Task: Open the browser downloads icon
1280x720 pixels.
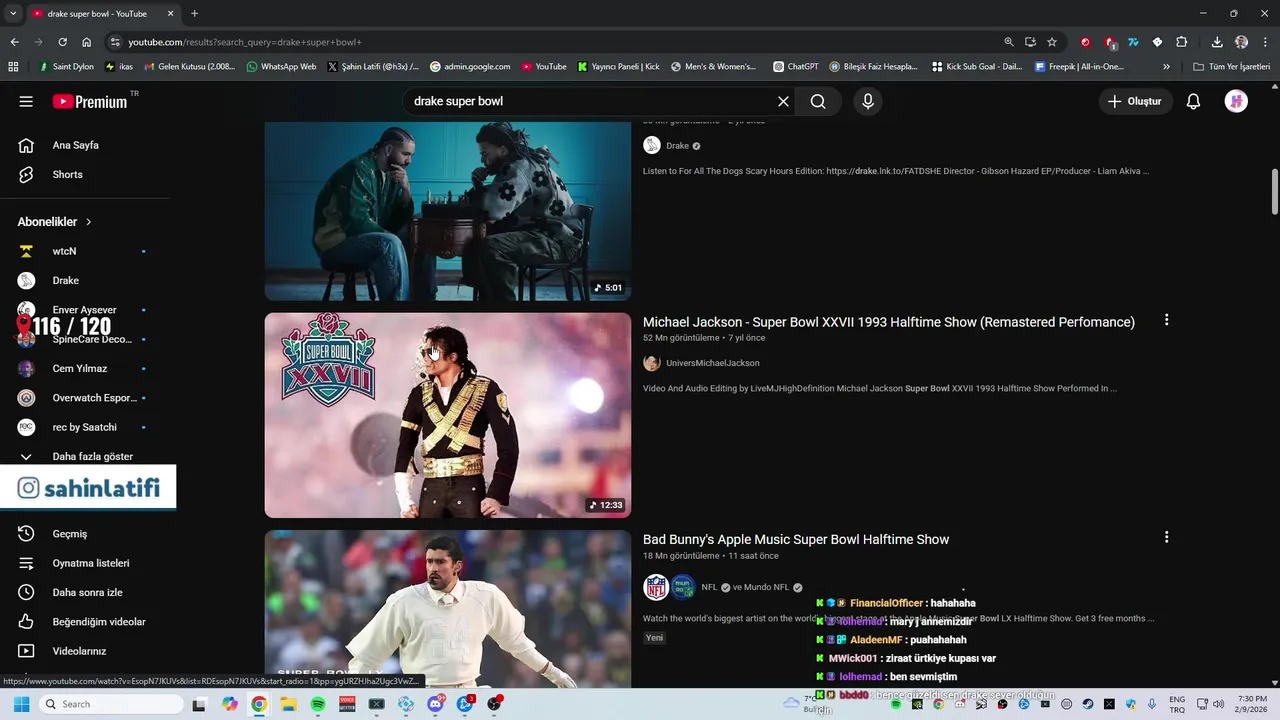Action: [1217, 42]
